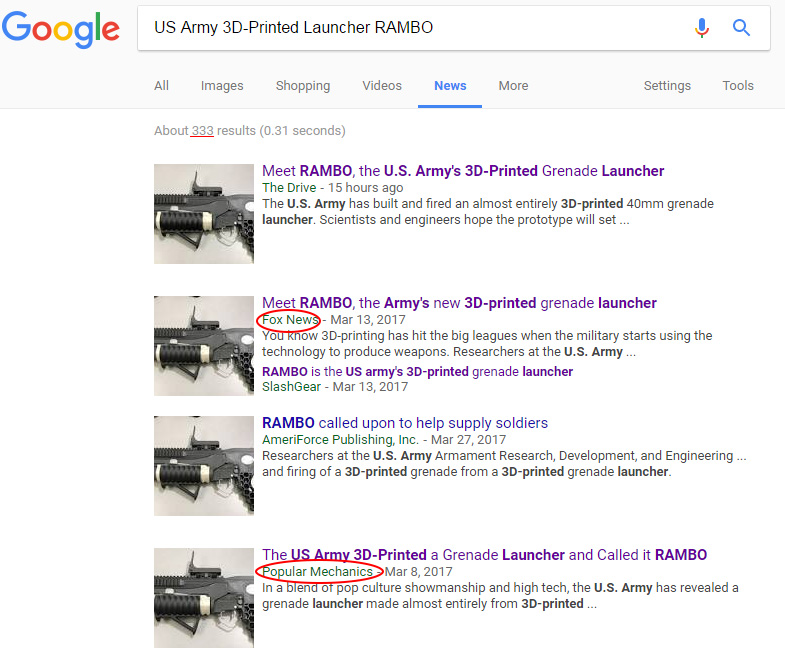
Task: Click the blue search magnifier icon
Action: point(741,28)
